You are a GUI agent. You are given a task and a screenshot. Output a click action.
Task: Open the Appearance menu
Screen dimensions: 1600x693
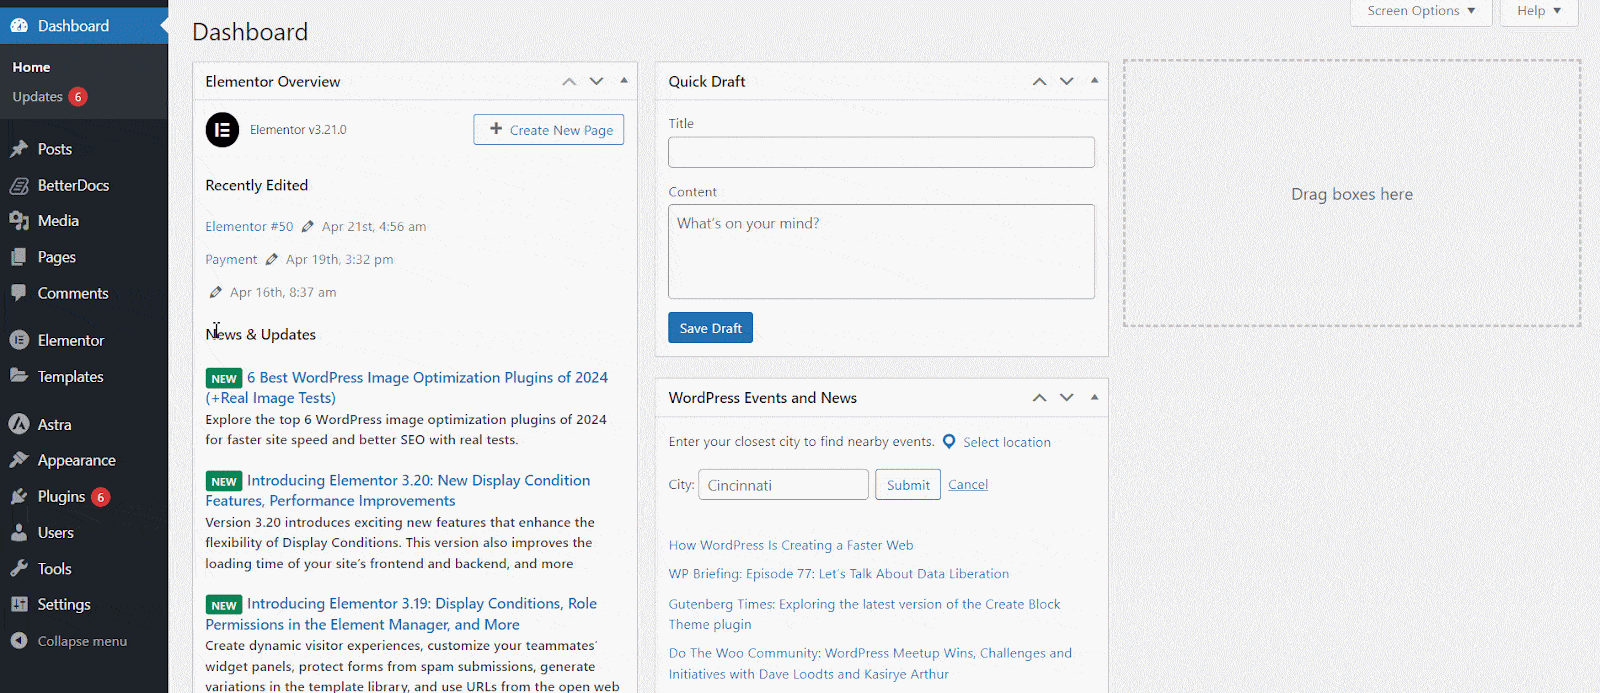pyautogui.click(x=77, y=460)
